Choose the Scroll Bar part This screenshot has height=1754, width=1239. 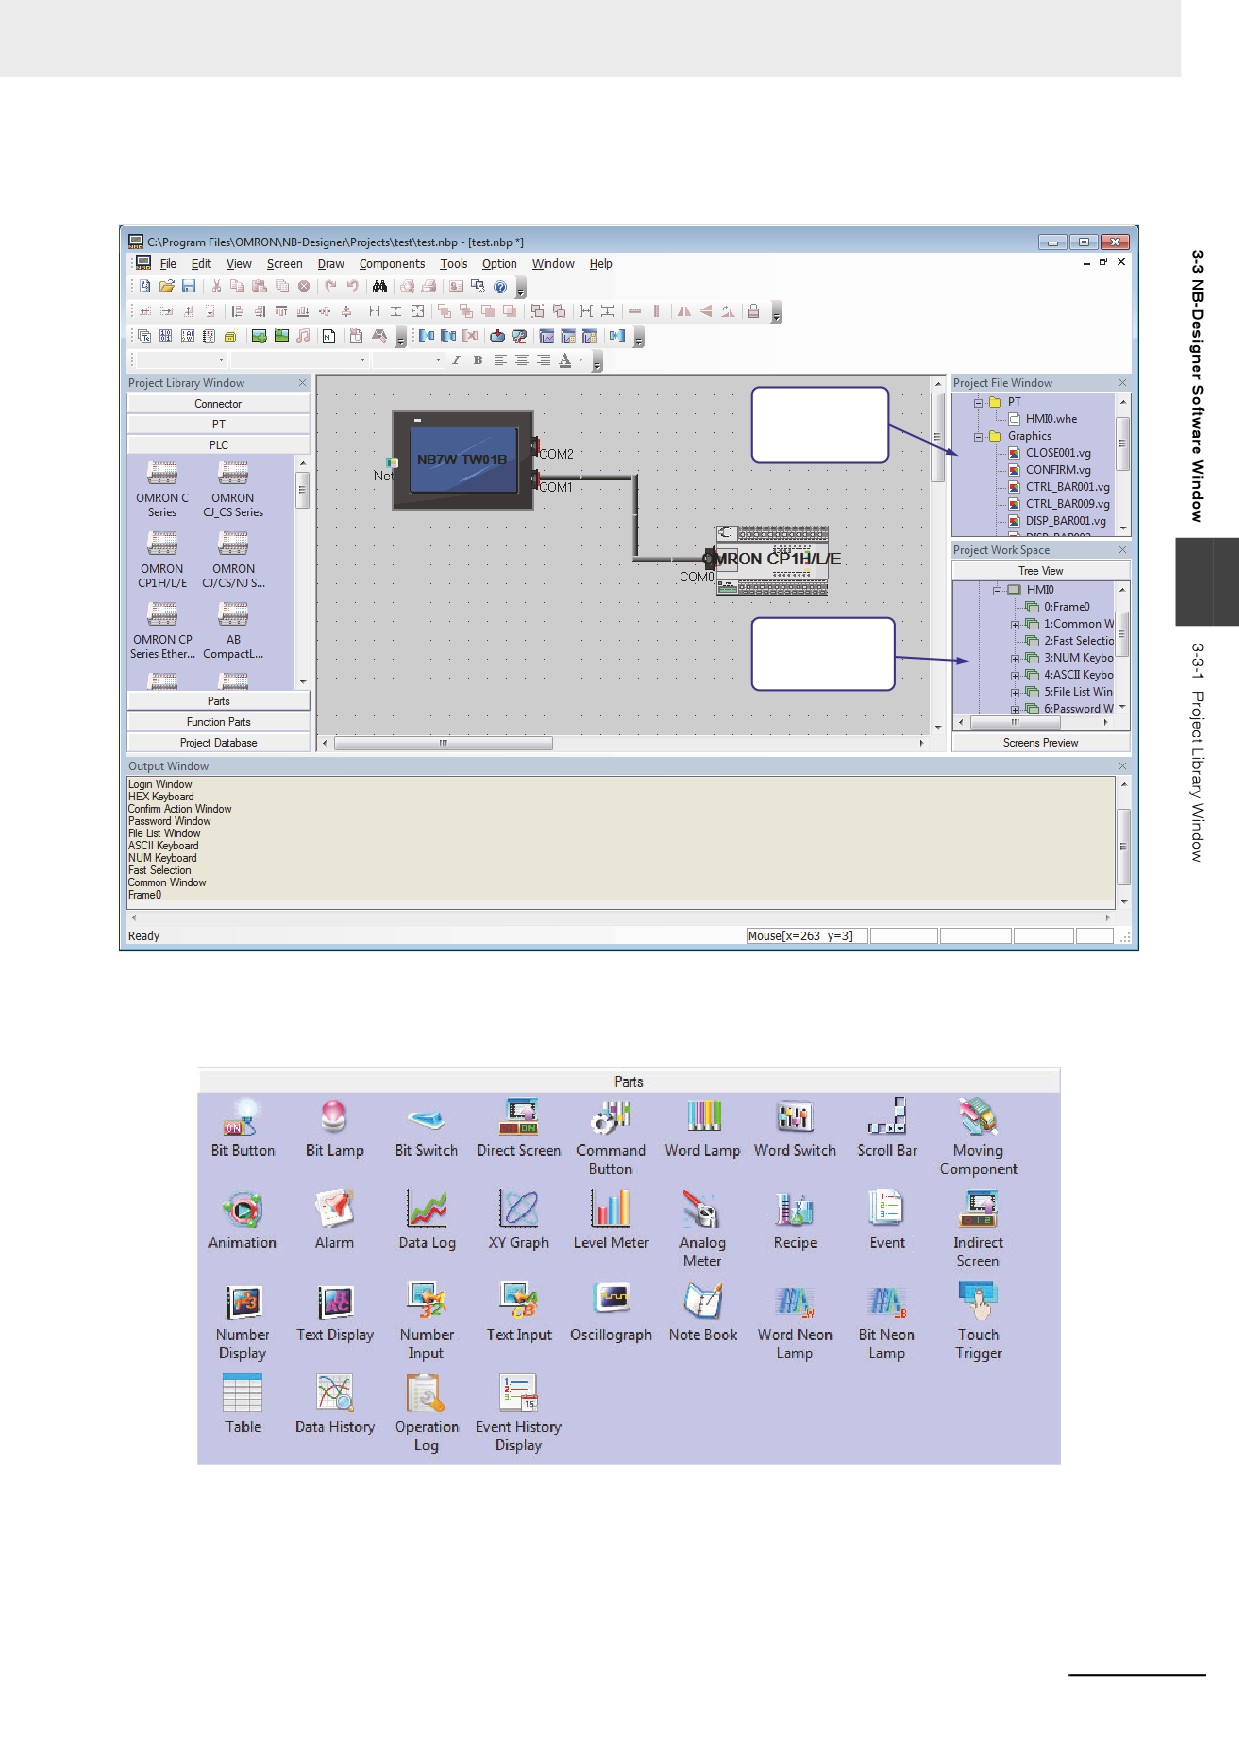pos(887,1129)
